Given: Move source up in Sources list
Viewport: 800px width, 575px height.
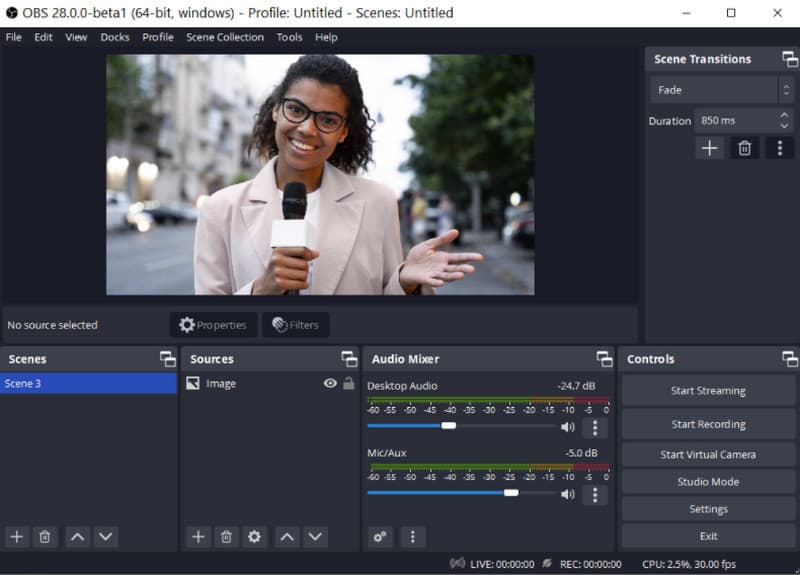Looking at the screenshot, I should [x=287, y=537].
